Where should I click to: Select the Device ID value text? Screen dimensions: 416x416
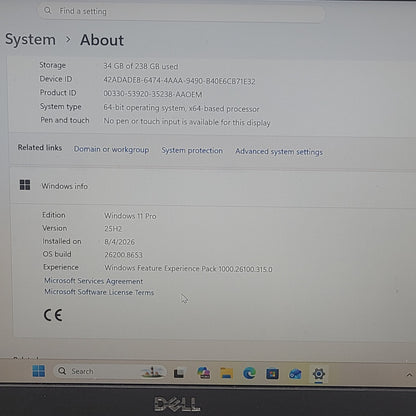click(179, 81)
